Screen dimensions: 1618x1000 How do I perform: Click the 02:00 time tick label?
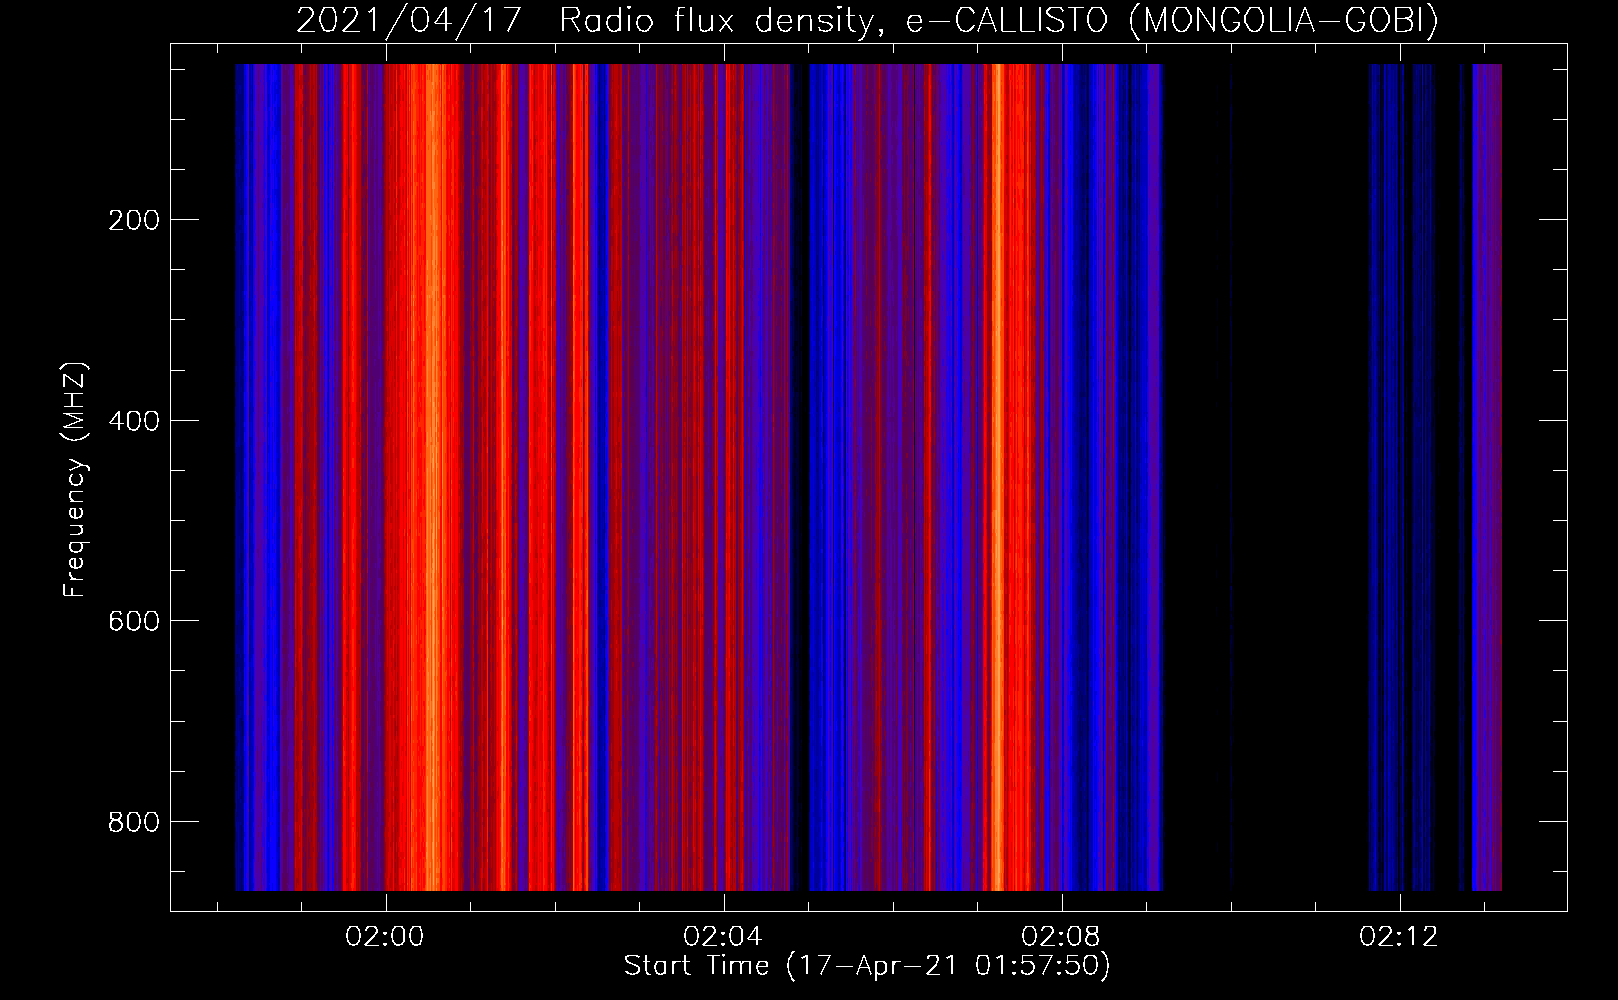(385, 937)
